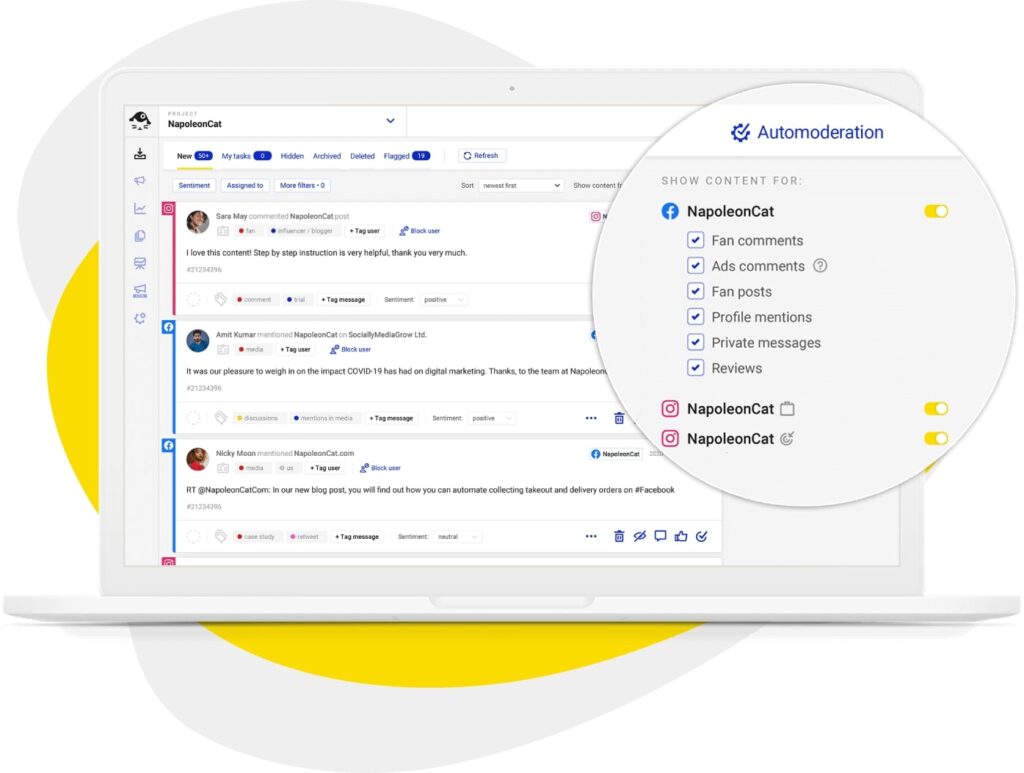Like Nicky Moon's message with thumbs-up icon
1024x773 pixels.
click(681, 536)
